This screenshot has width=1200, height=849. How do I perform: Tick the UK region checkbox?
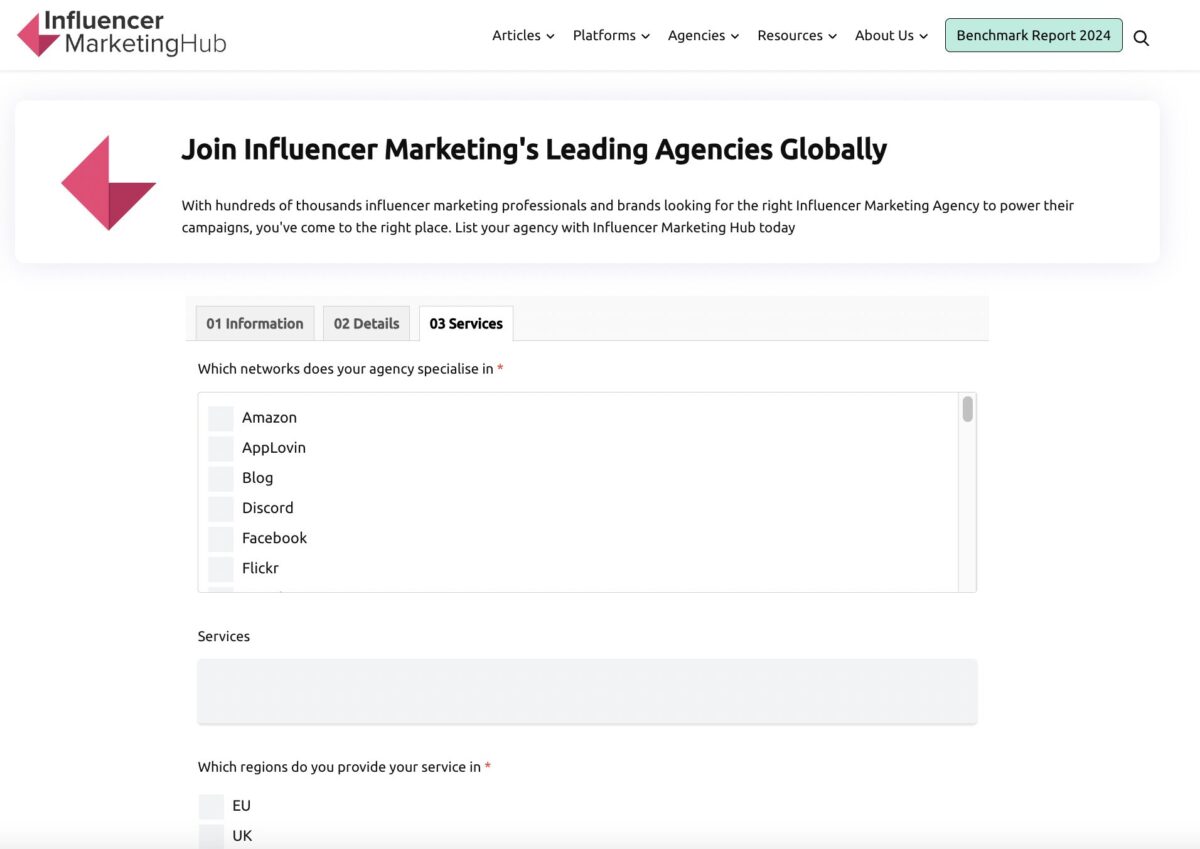211,836
